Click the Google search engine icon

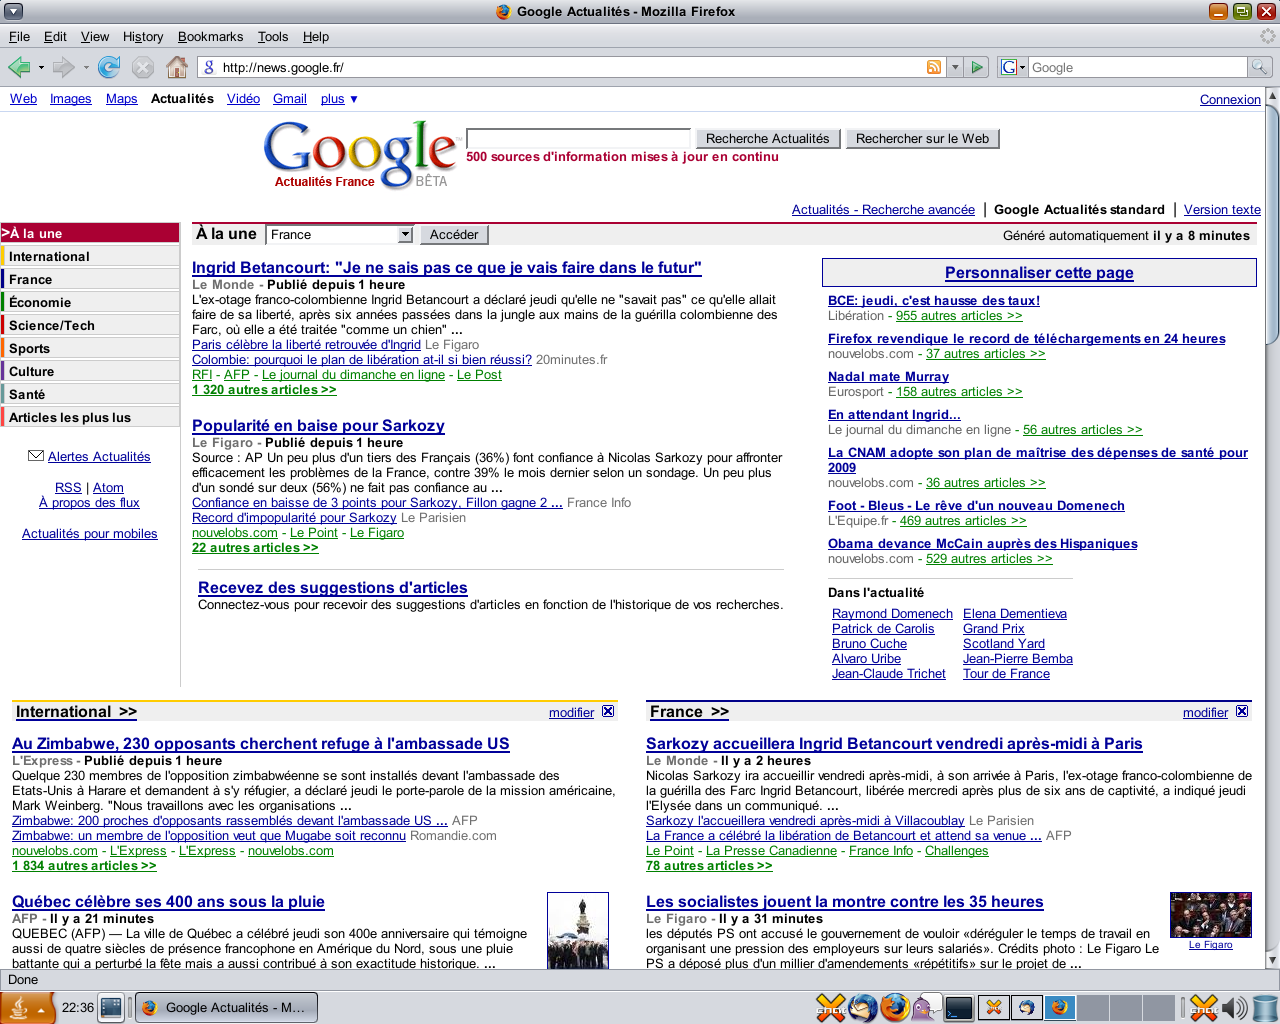pos(1009,67)
